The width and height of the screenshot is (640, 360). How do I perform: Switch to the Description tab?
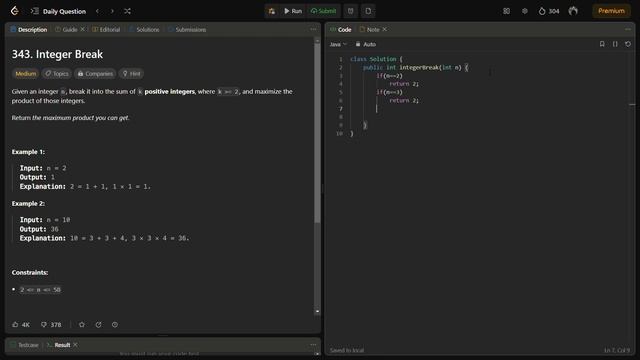click(29, 29)
